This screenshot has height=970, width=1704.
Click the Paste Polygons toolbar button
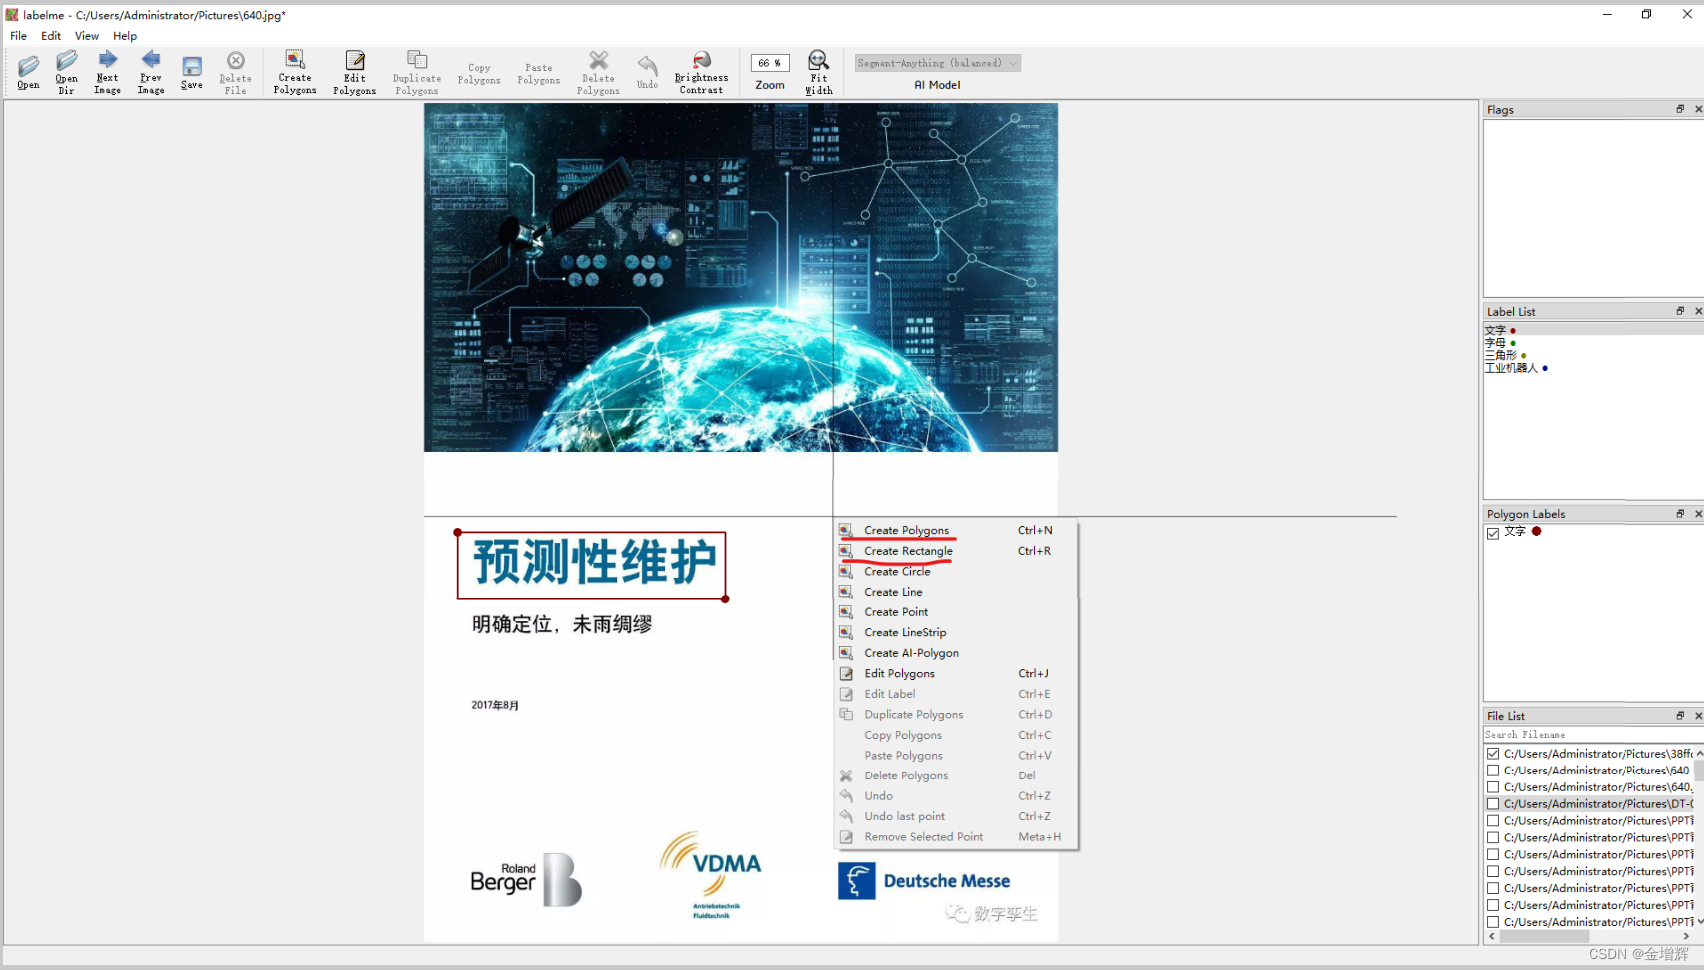click(x=539, y=74)
